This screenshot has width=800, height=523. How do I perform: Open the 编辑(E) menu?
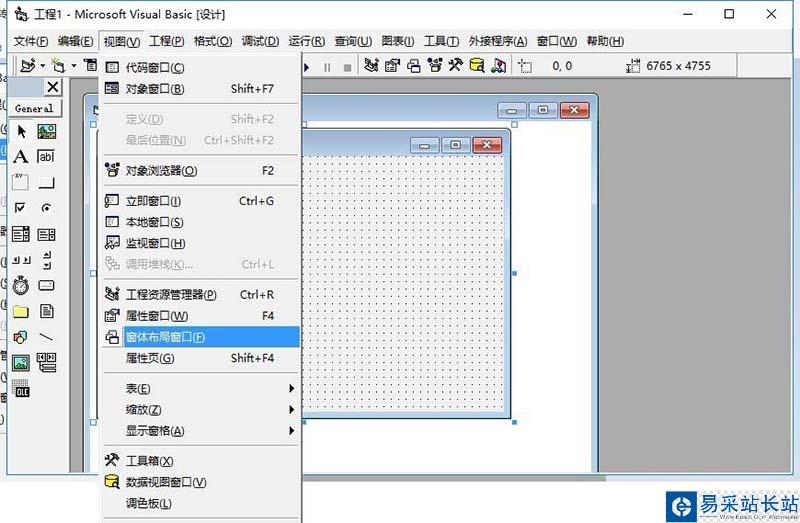pyautogui.click(x=76, y=41)
